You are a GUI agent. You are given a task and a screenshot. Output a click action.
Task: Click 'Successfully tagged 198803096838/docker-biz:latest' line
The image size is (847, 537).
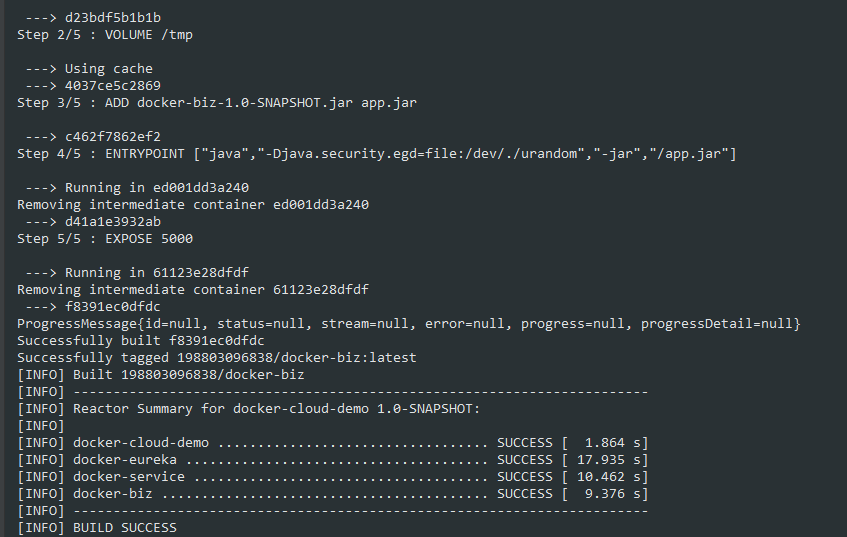click(217, 358)
